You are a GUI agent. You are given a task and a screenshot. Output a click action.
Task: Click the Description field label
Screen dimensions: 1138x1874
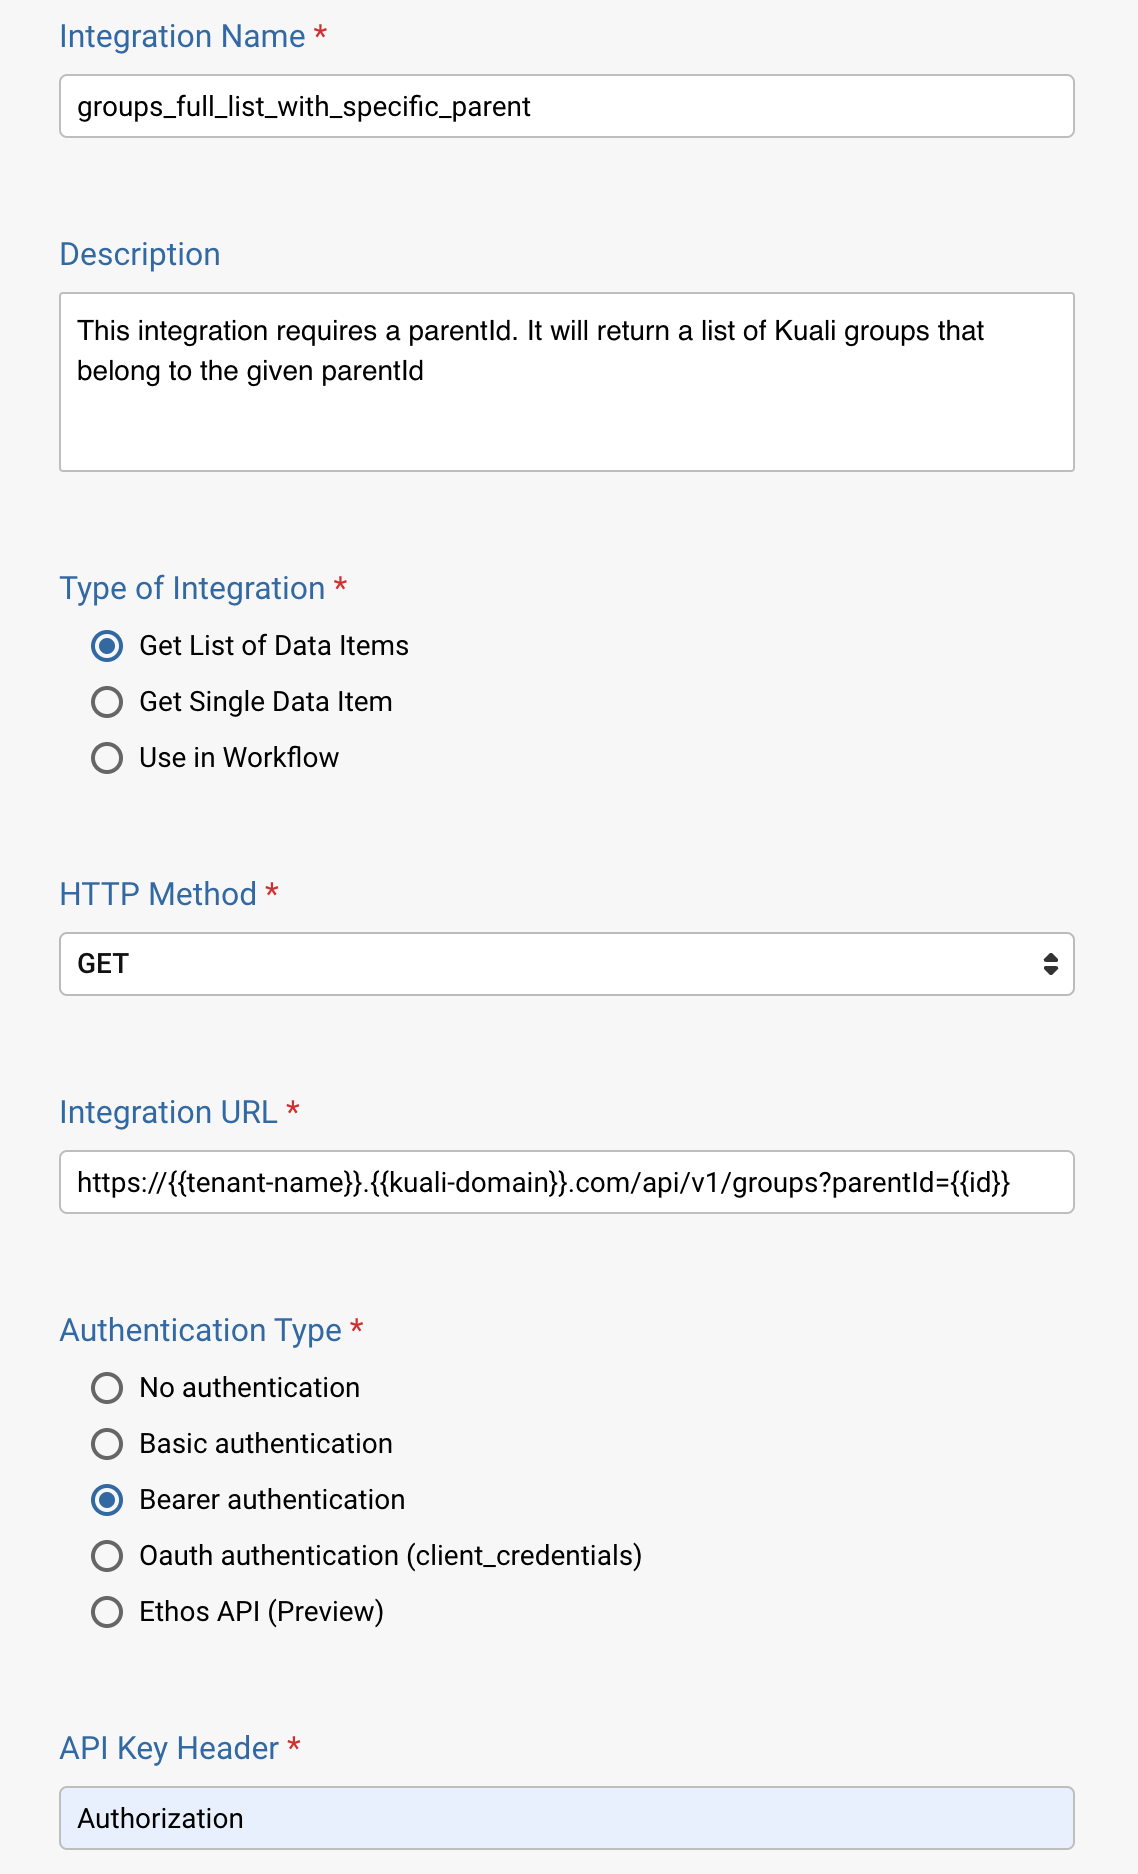(140, 254)
